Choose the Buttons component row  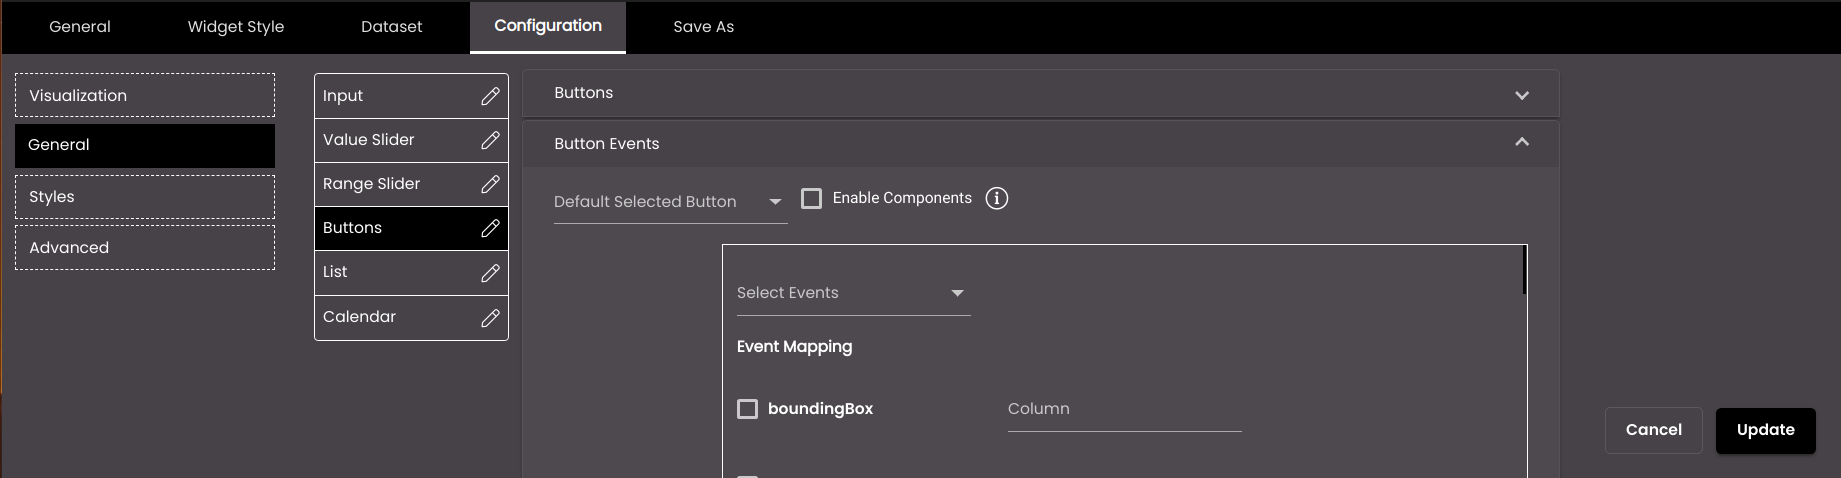coord(411,228)
